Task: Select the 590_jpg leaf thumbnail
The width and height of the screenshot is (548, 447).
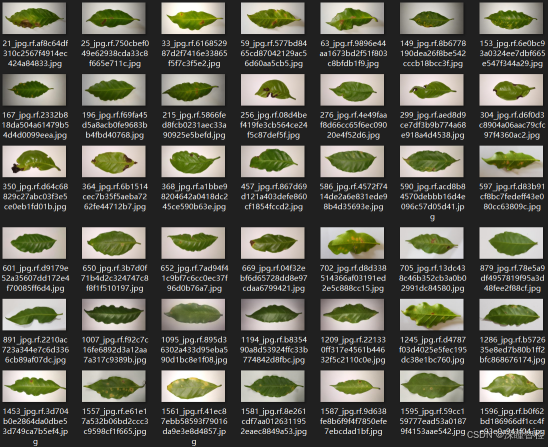Action: click(432, 161)
